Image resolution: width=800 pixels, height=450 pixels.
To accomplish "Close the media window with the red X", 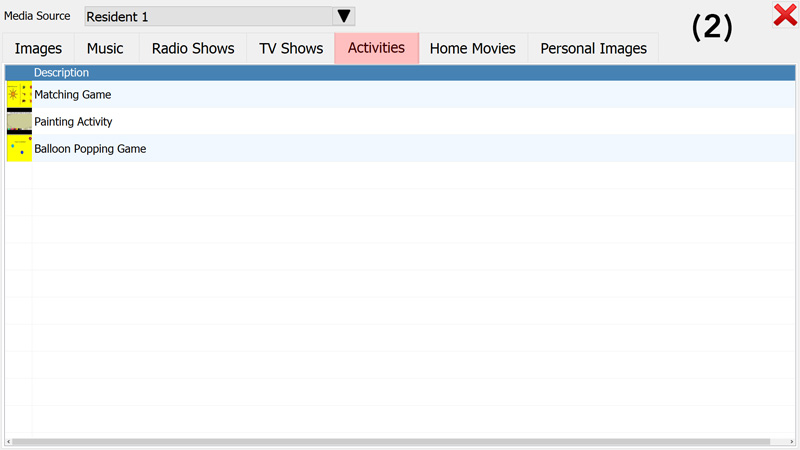I will tap(784, 15).
